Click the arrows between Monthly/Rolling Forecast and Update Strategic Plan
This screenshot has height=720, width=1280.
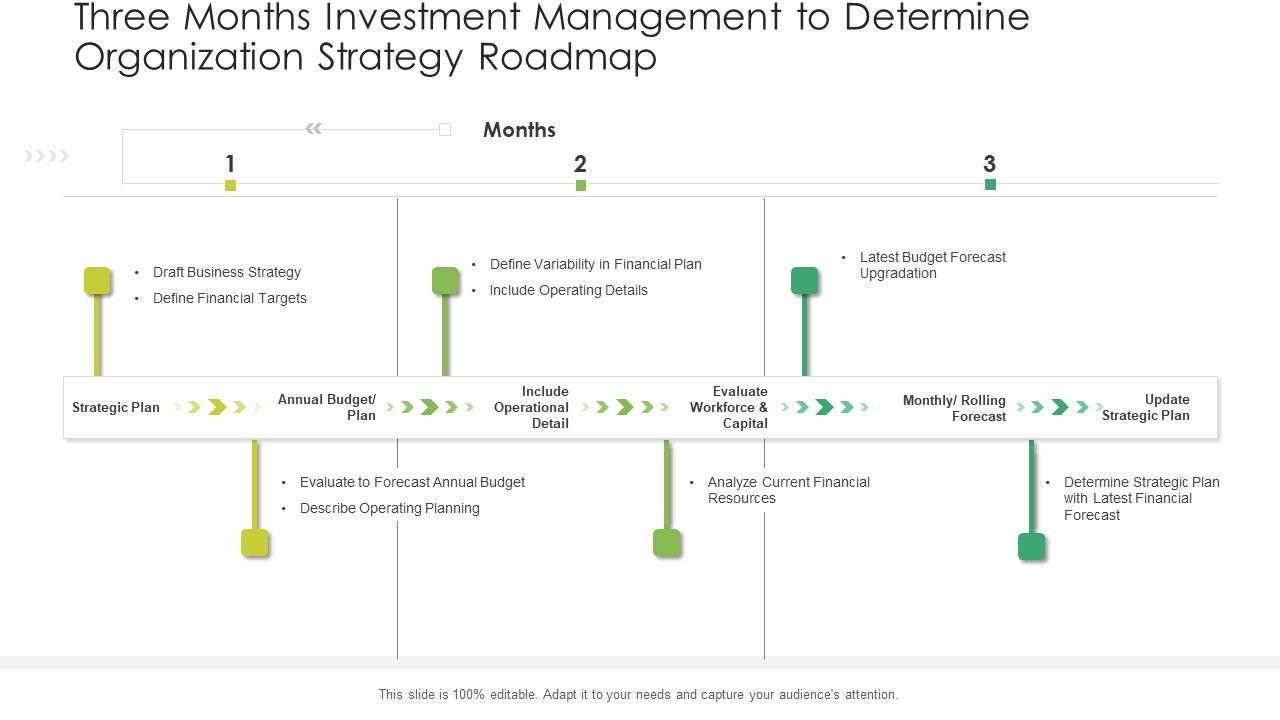point(1059,407)
